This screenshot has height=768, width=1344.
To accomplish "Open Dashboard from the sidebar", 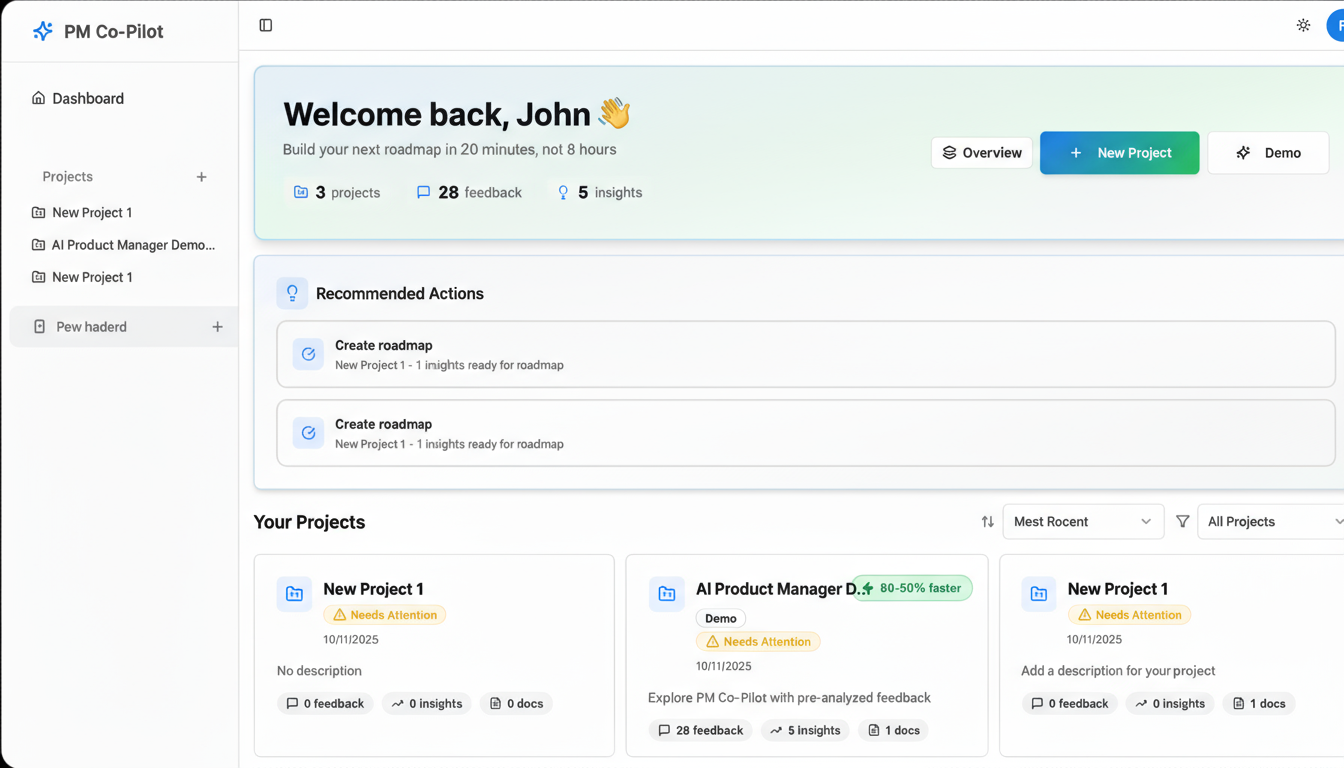I will coord(88,98).
